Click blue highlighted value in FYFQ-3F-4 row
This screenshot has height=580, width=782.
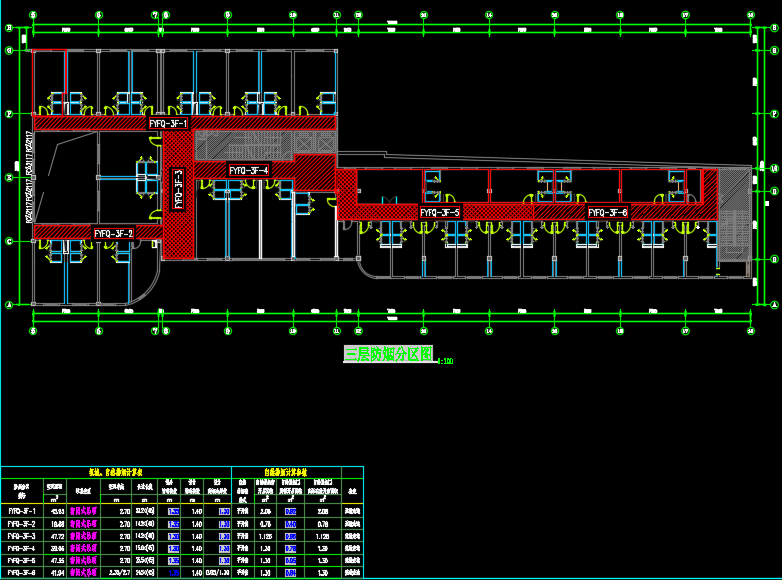pyautogui.click(x=173, y=548)
